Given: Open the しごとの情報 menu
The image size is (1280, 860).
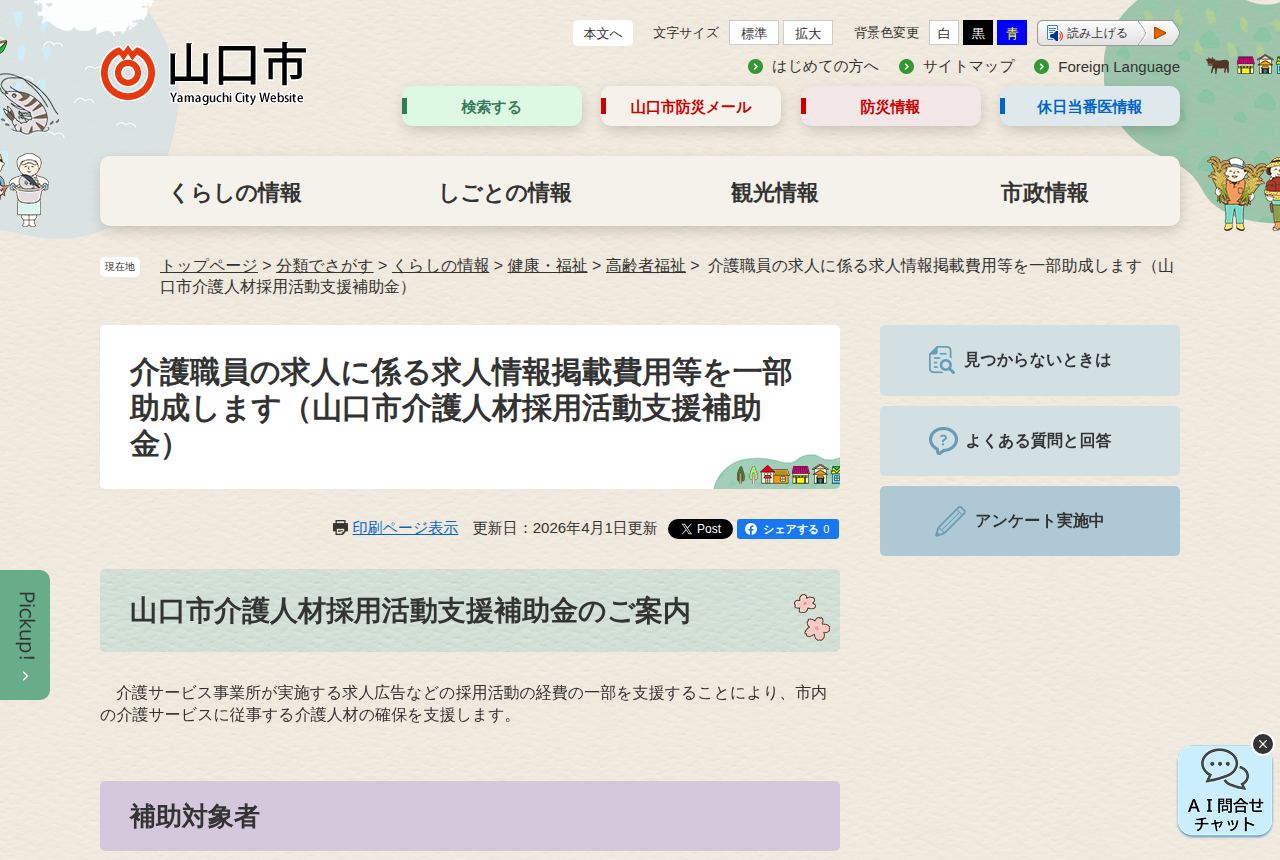Looking at the screenshot, I should pos(505,192).
